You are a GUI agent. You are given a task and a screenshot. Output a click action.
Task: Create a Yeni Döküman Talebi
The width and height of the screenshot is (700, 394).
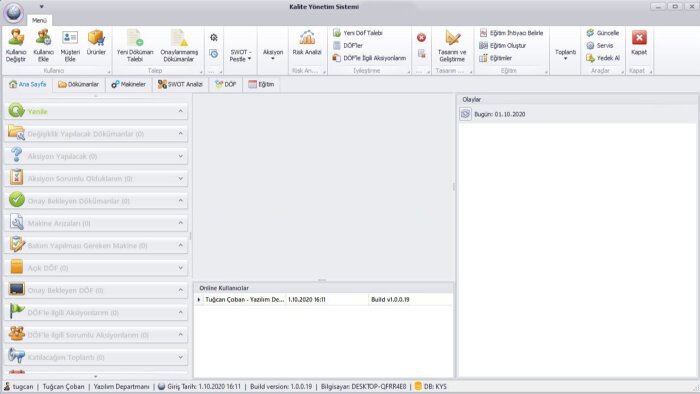pyautogui.click(x=135, y=45)
